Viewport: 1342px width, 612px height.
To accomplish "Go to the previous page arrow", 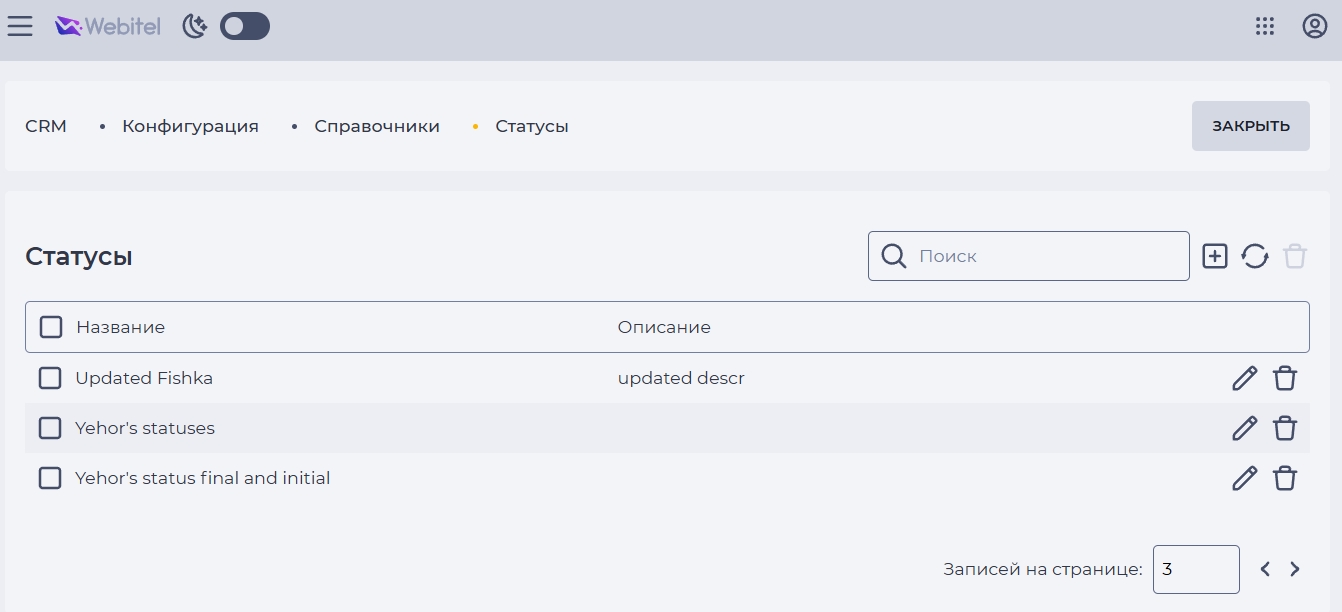I will pos(1265,569).
